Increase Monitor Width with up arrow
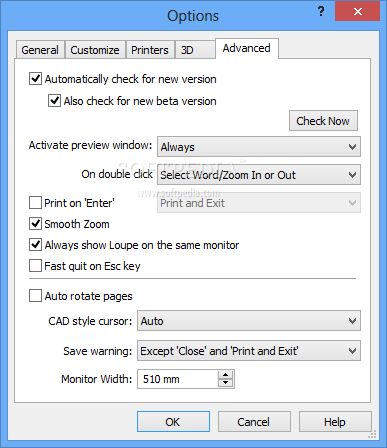387x448 pixels. 225,375
